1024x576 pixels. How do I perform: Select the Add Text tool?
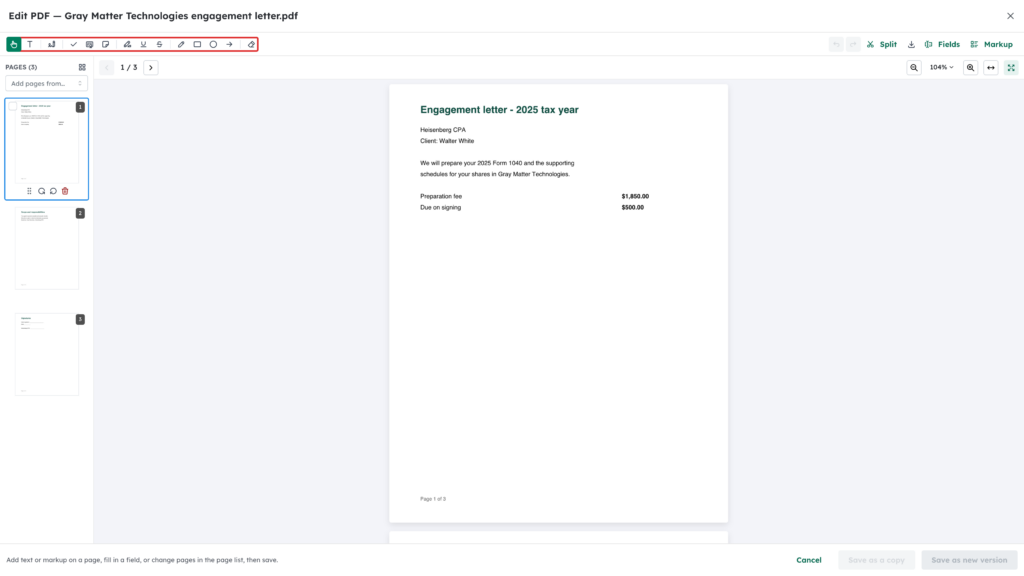click(x=30, y=44)
